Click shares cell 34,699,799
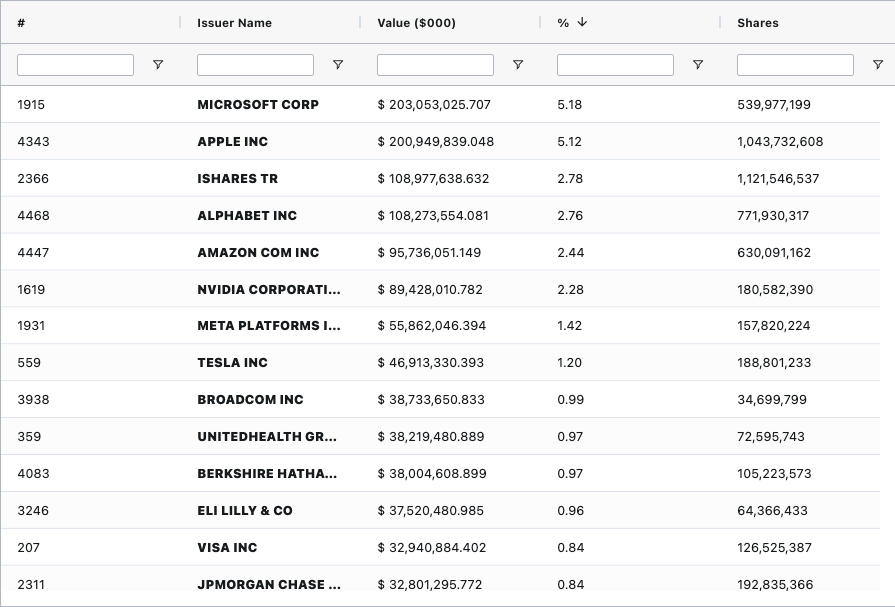 click(772, 400)
